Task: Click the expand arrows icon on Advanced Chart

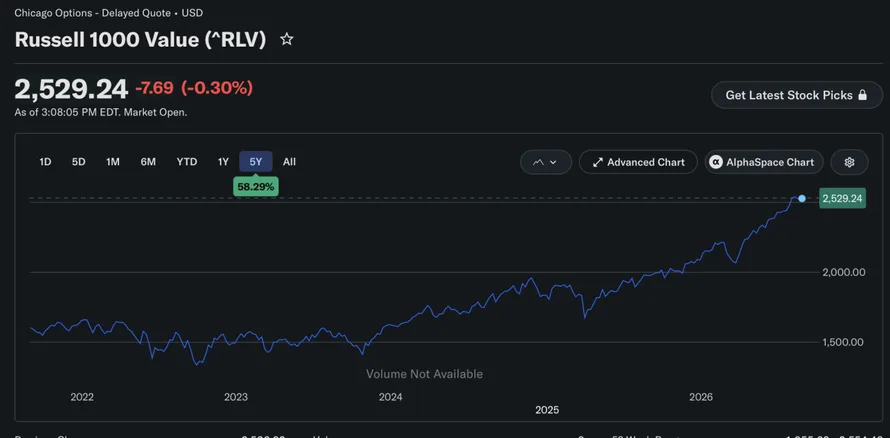Action: [597, 162]
